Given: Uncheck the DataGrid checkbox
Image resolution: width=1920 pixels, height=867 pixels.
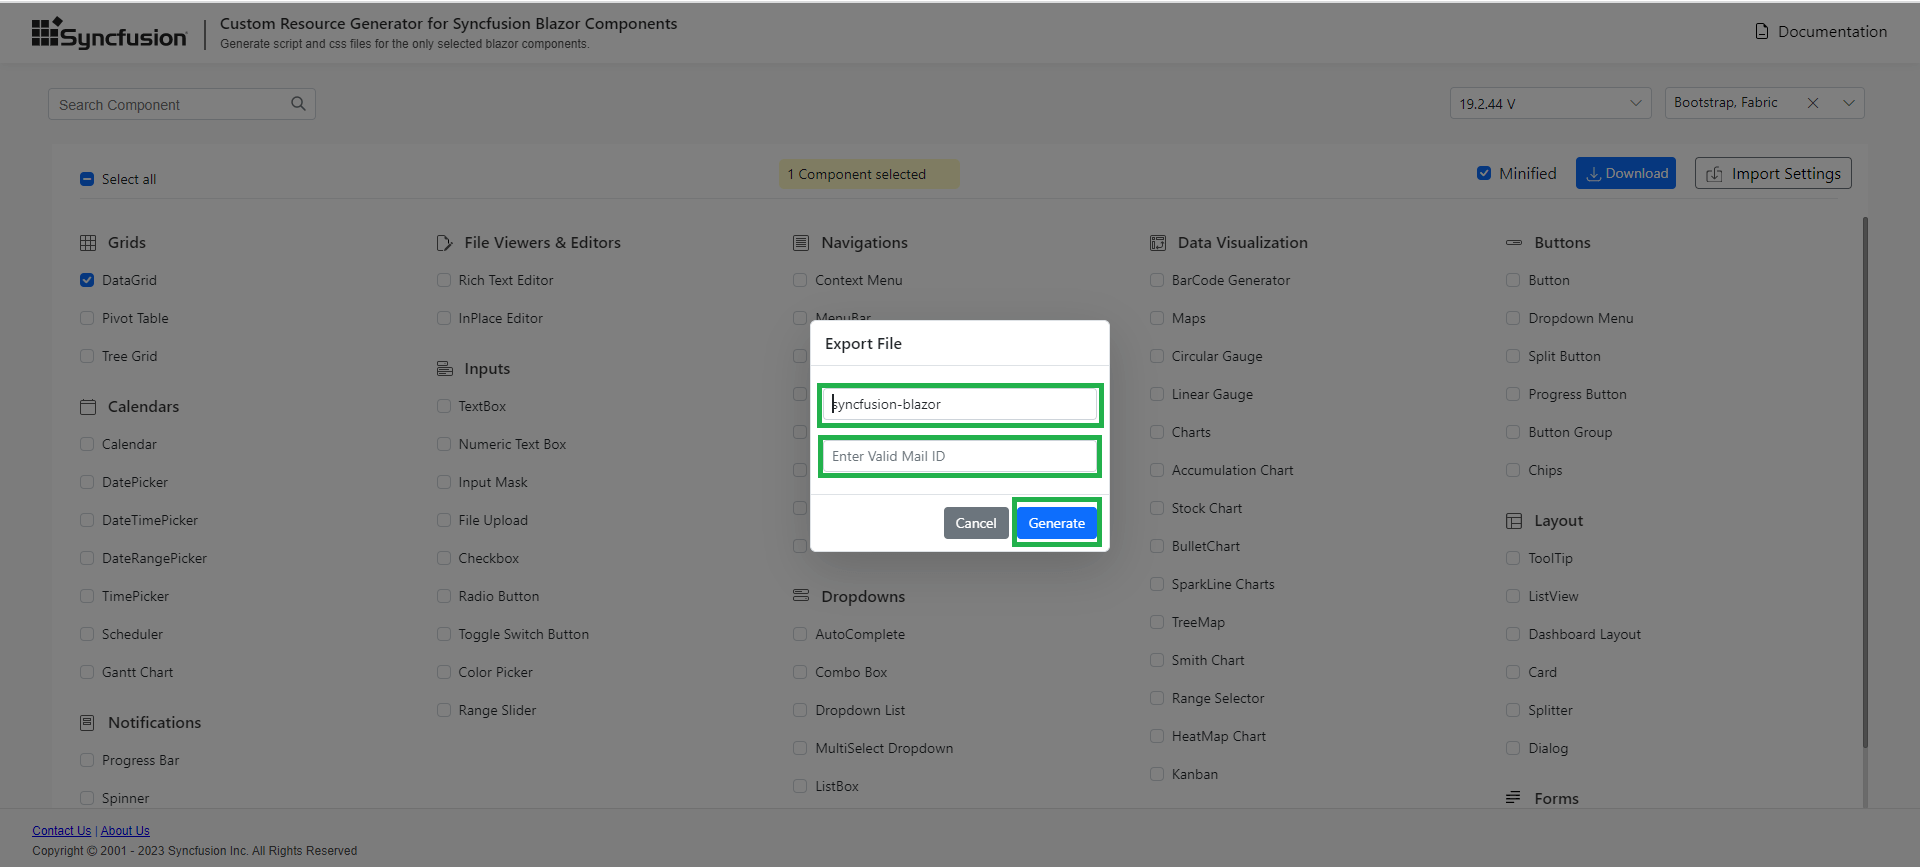Looking at the screenshot, I should point(87,280).
